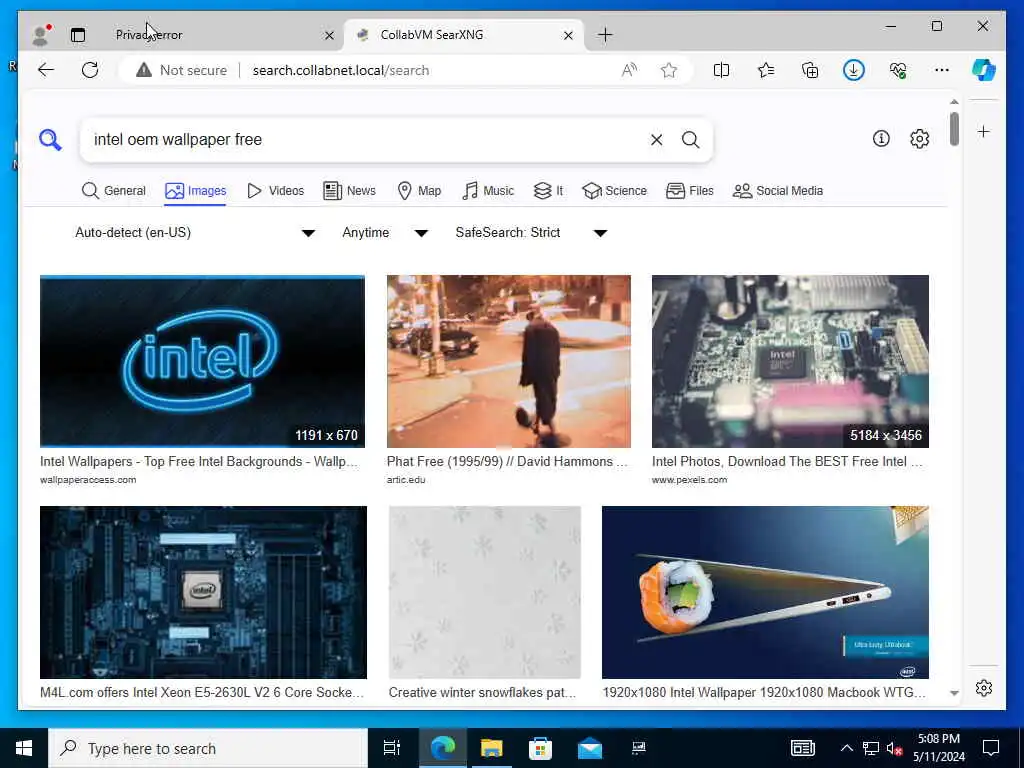Screen dimensions: 1024x768
Task: Open the Anytime time range dropdown
Action: 385,232
